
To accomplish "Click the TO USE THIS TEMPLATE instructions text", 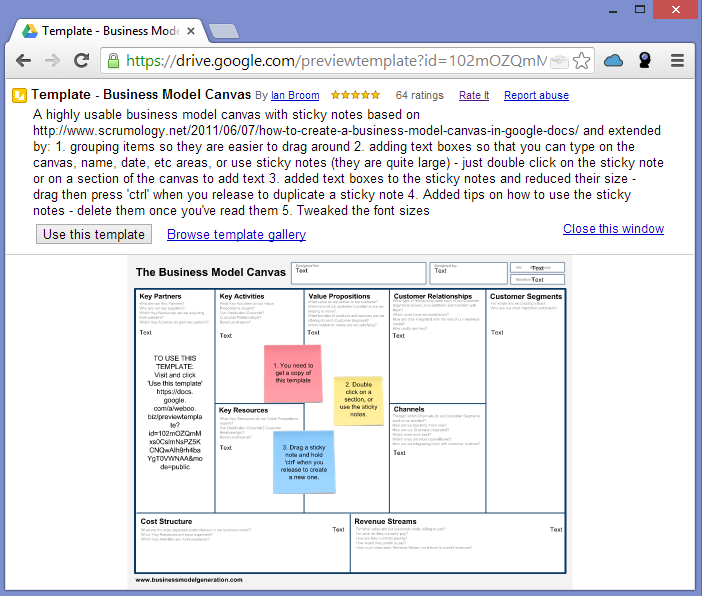I will click(x=175, y=412).
